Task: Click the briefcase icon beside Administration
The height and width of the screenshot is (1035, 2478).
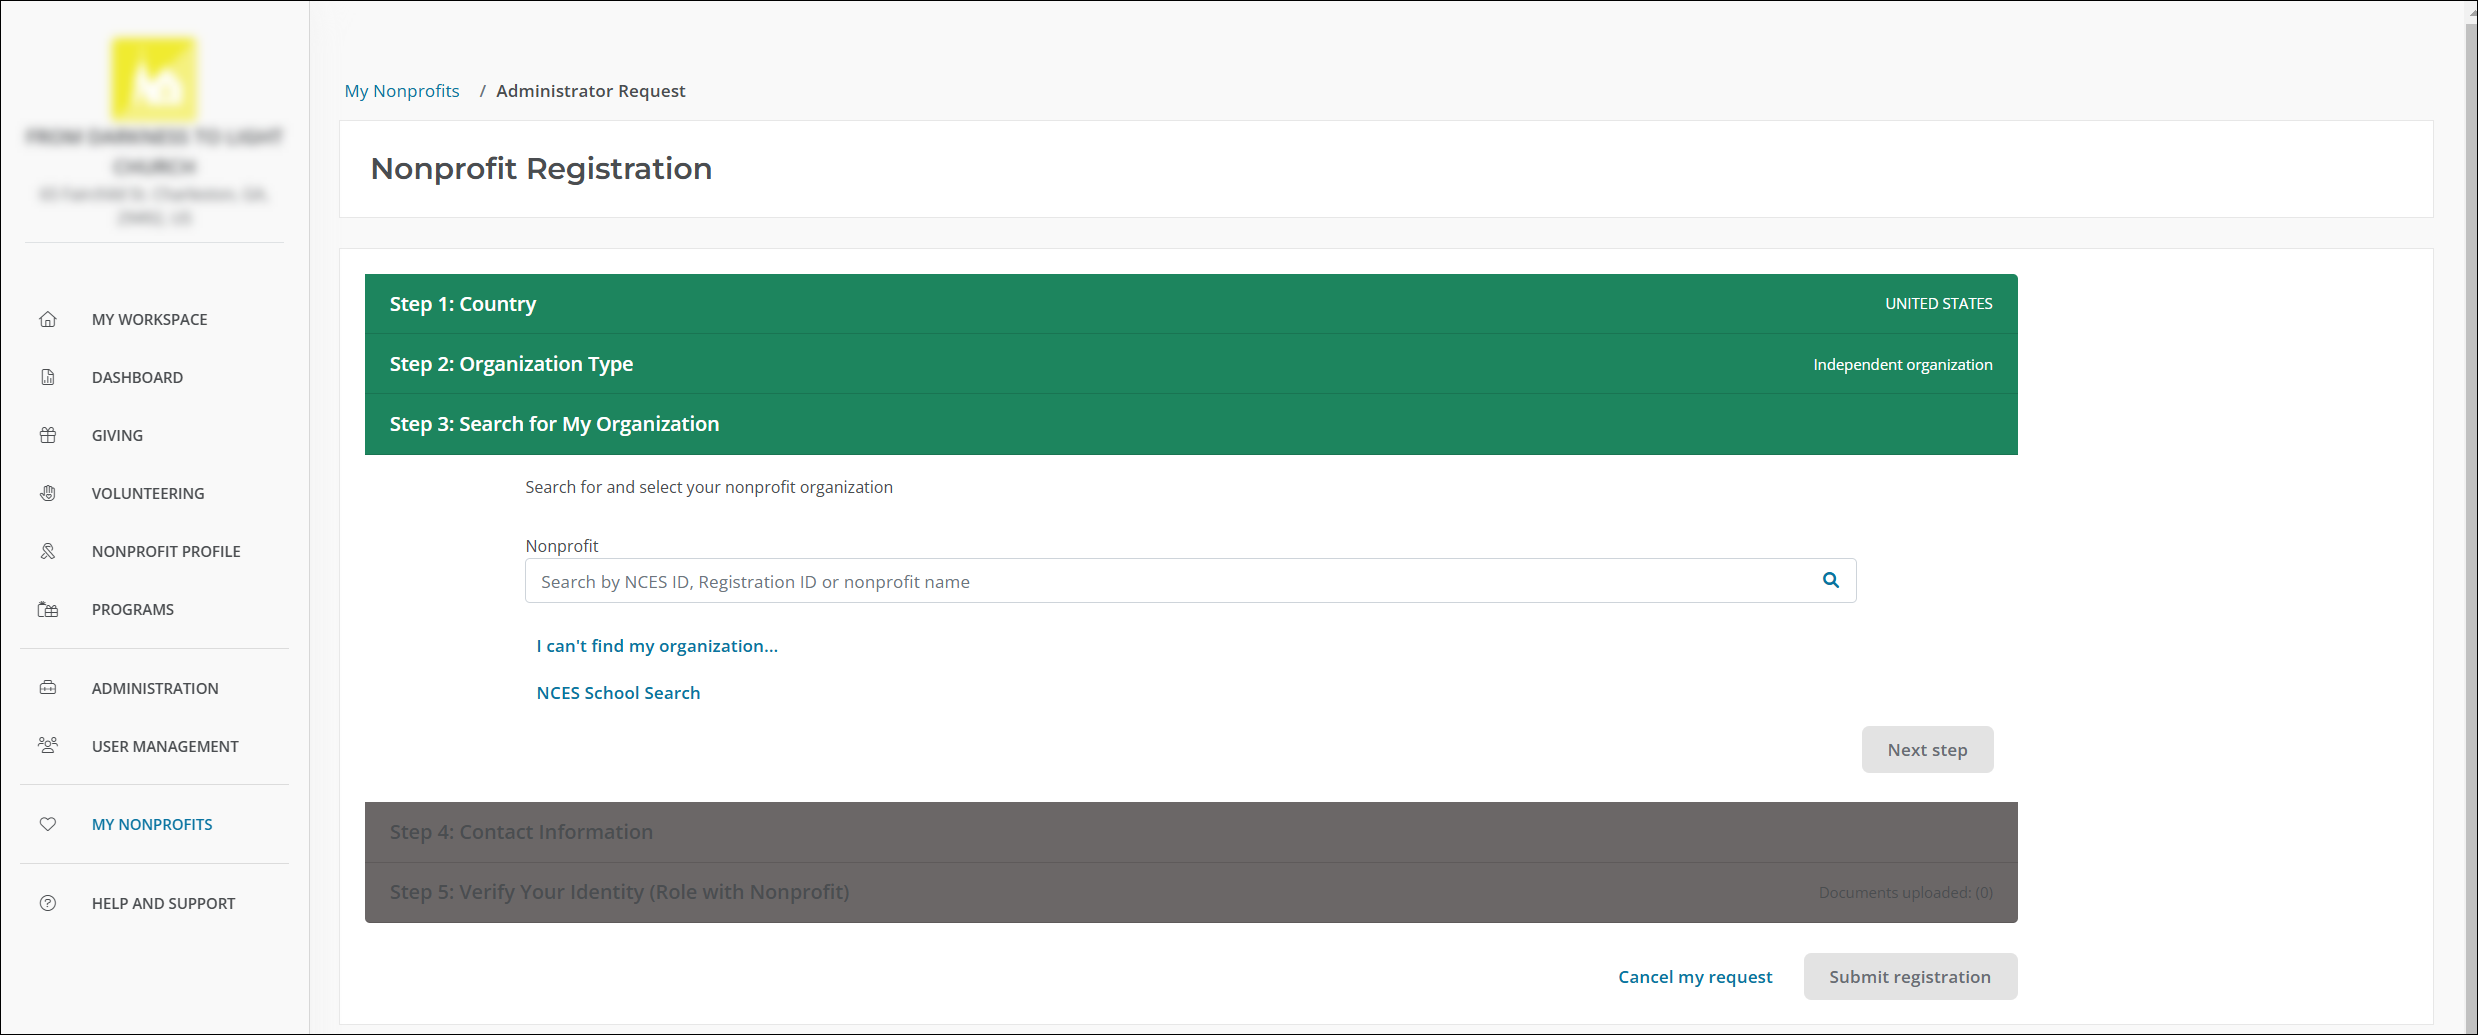Action: (x=48, y=688)
